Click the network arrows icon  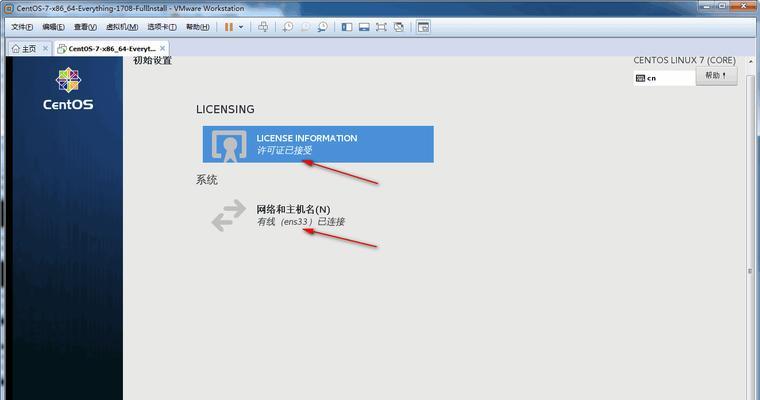click(x=229, y=215)
